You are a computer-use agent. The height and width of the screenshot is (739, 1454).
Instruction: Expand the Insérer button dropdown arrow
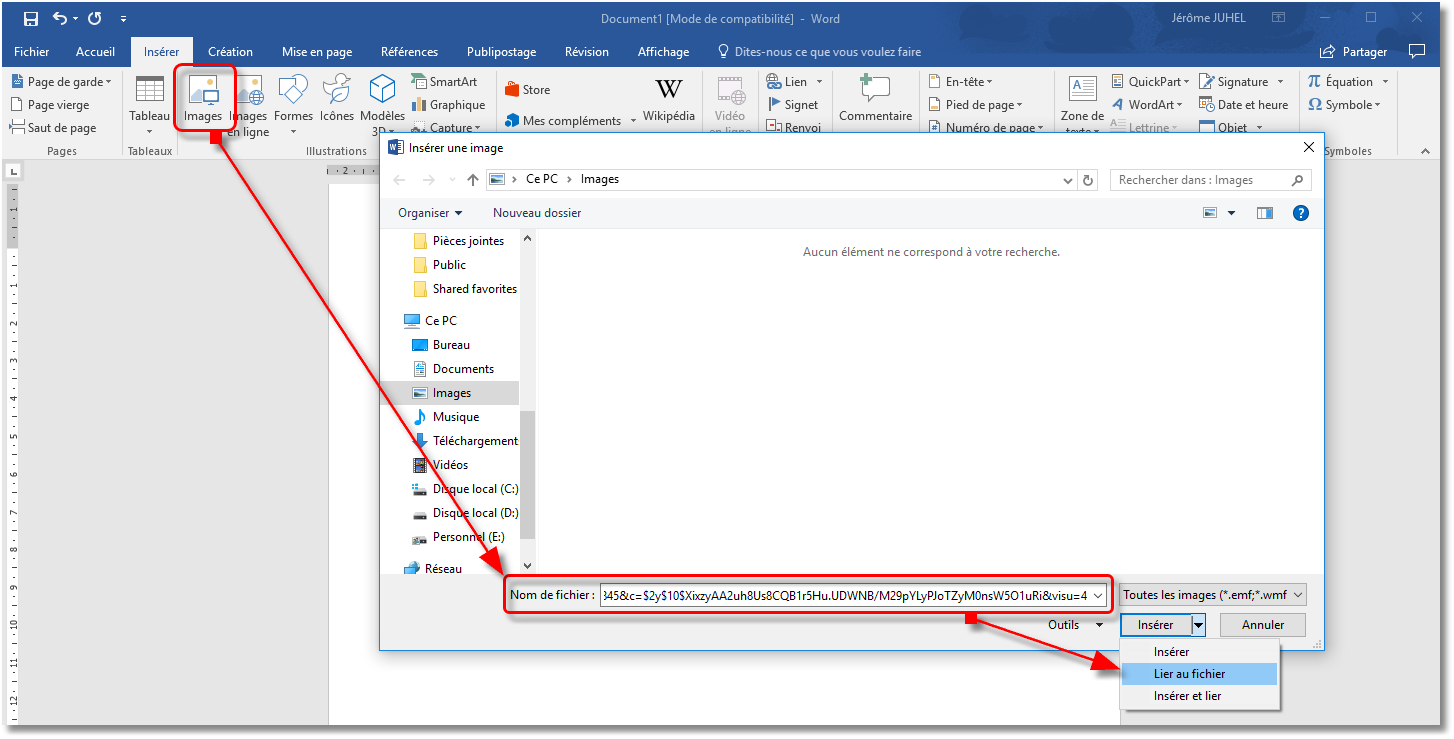1198,625
